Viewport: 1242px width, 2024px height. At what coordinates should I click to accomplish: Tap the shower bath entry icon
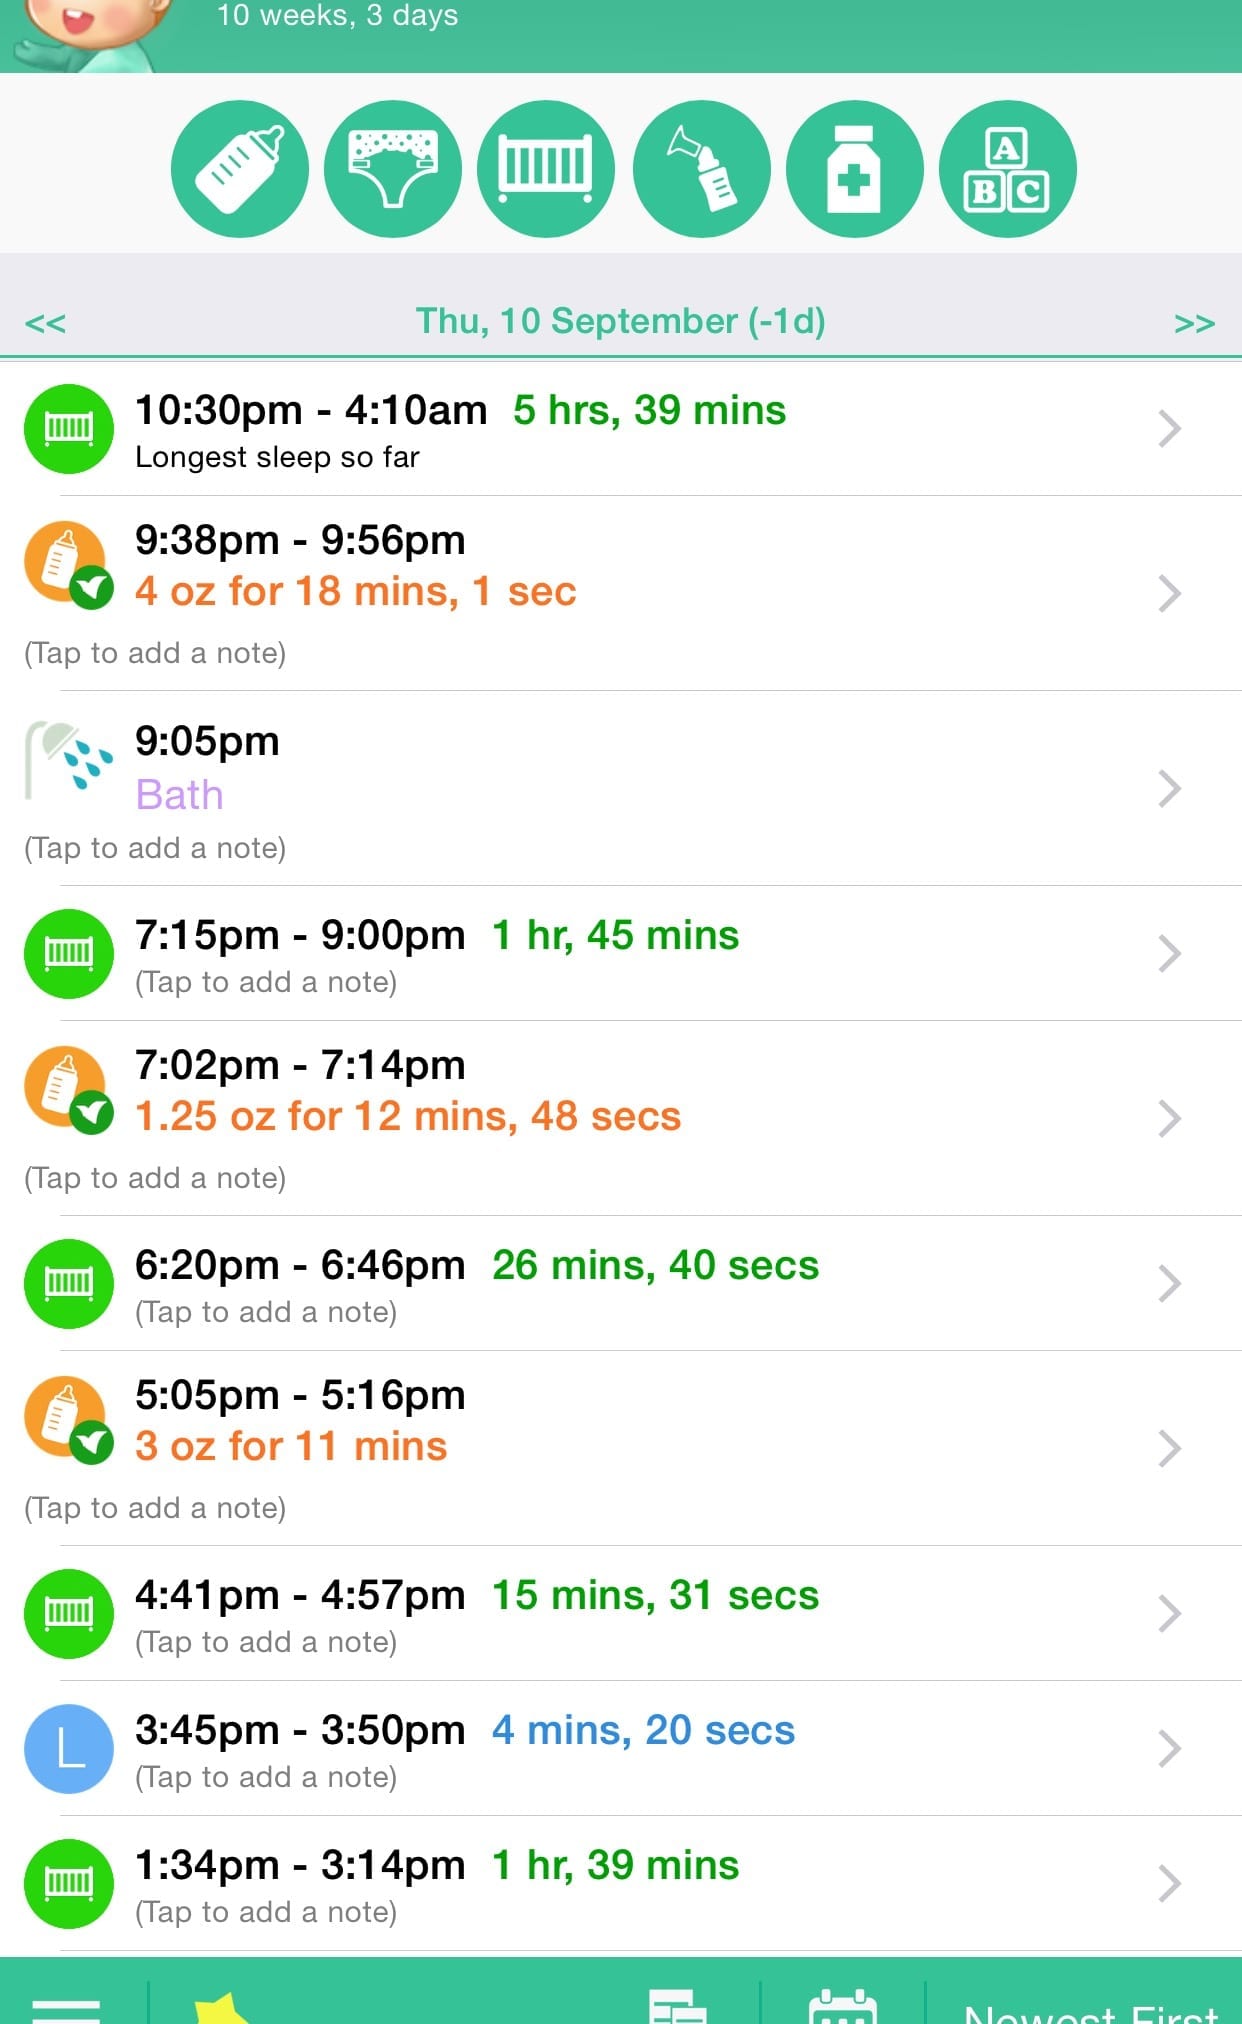pos(68,764)
